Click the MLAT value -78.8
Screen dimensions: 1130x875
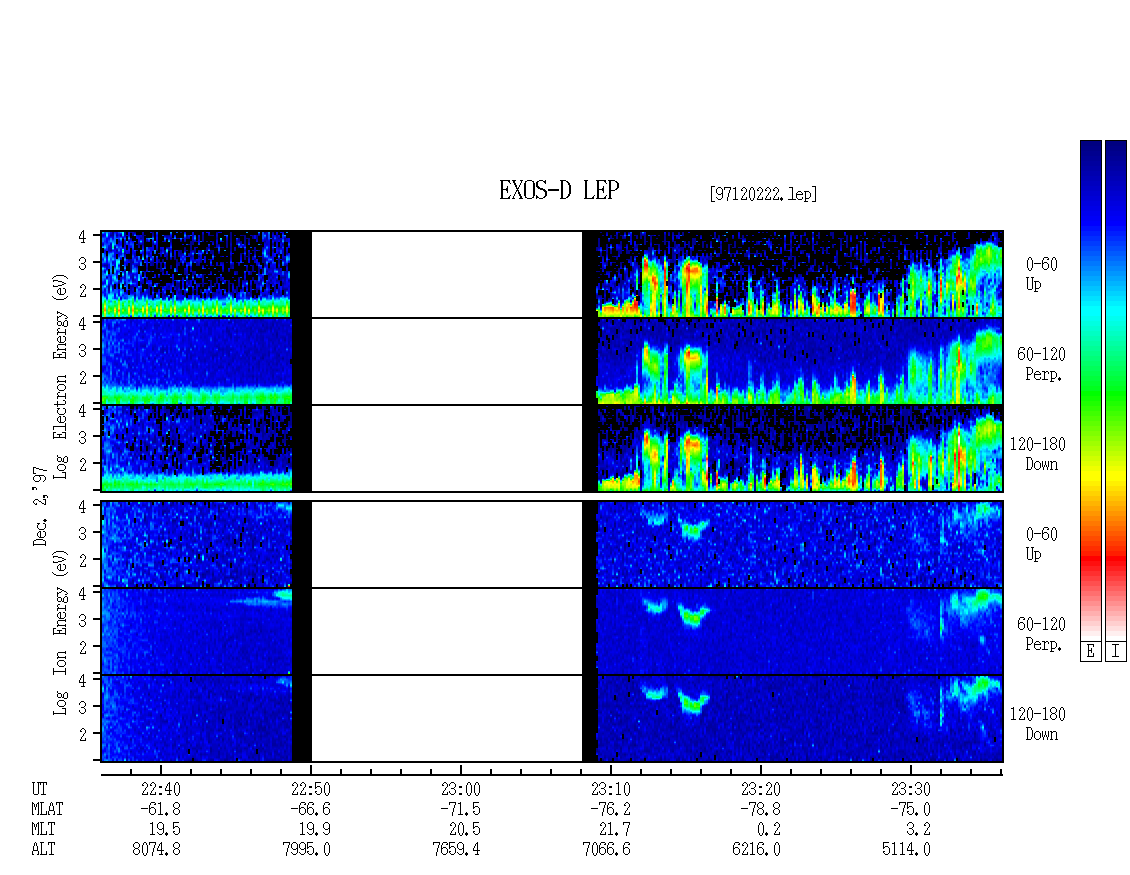(x=761, y=809)
